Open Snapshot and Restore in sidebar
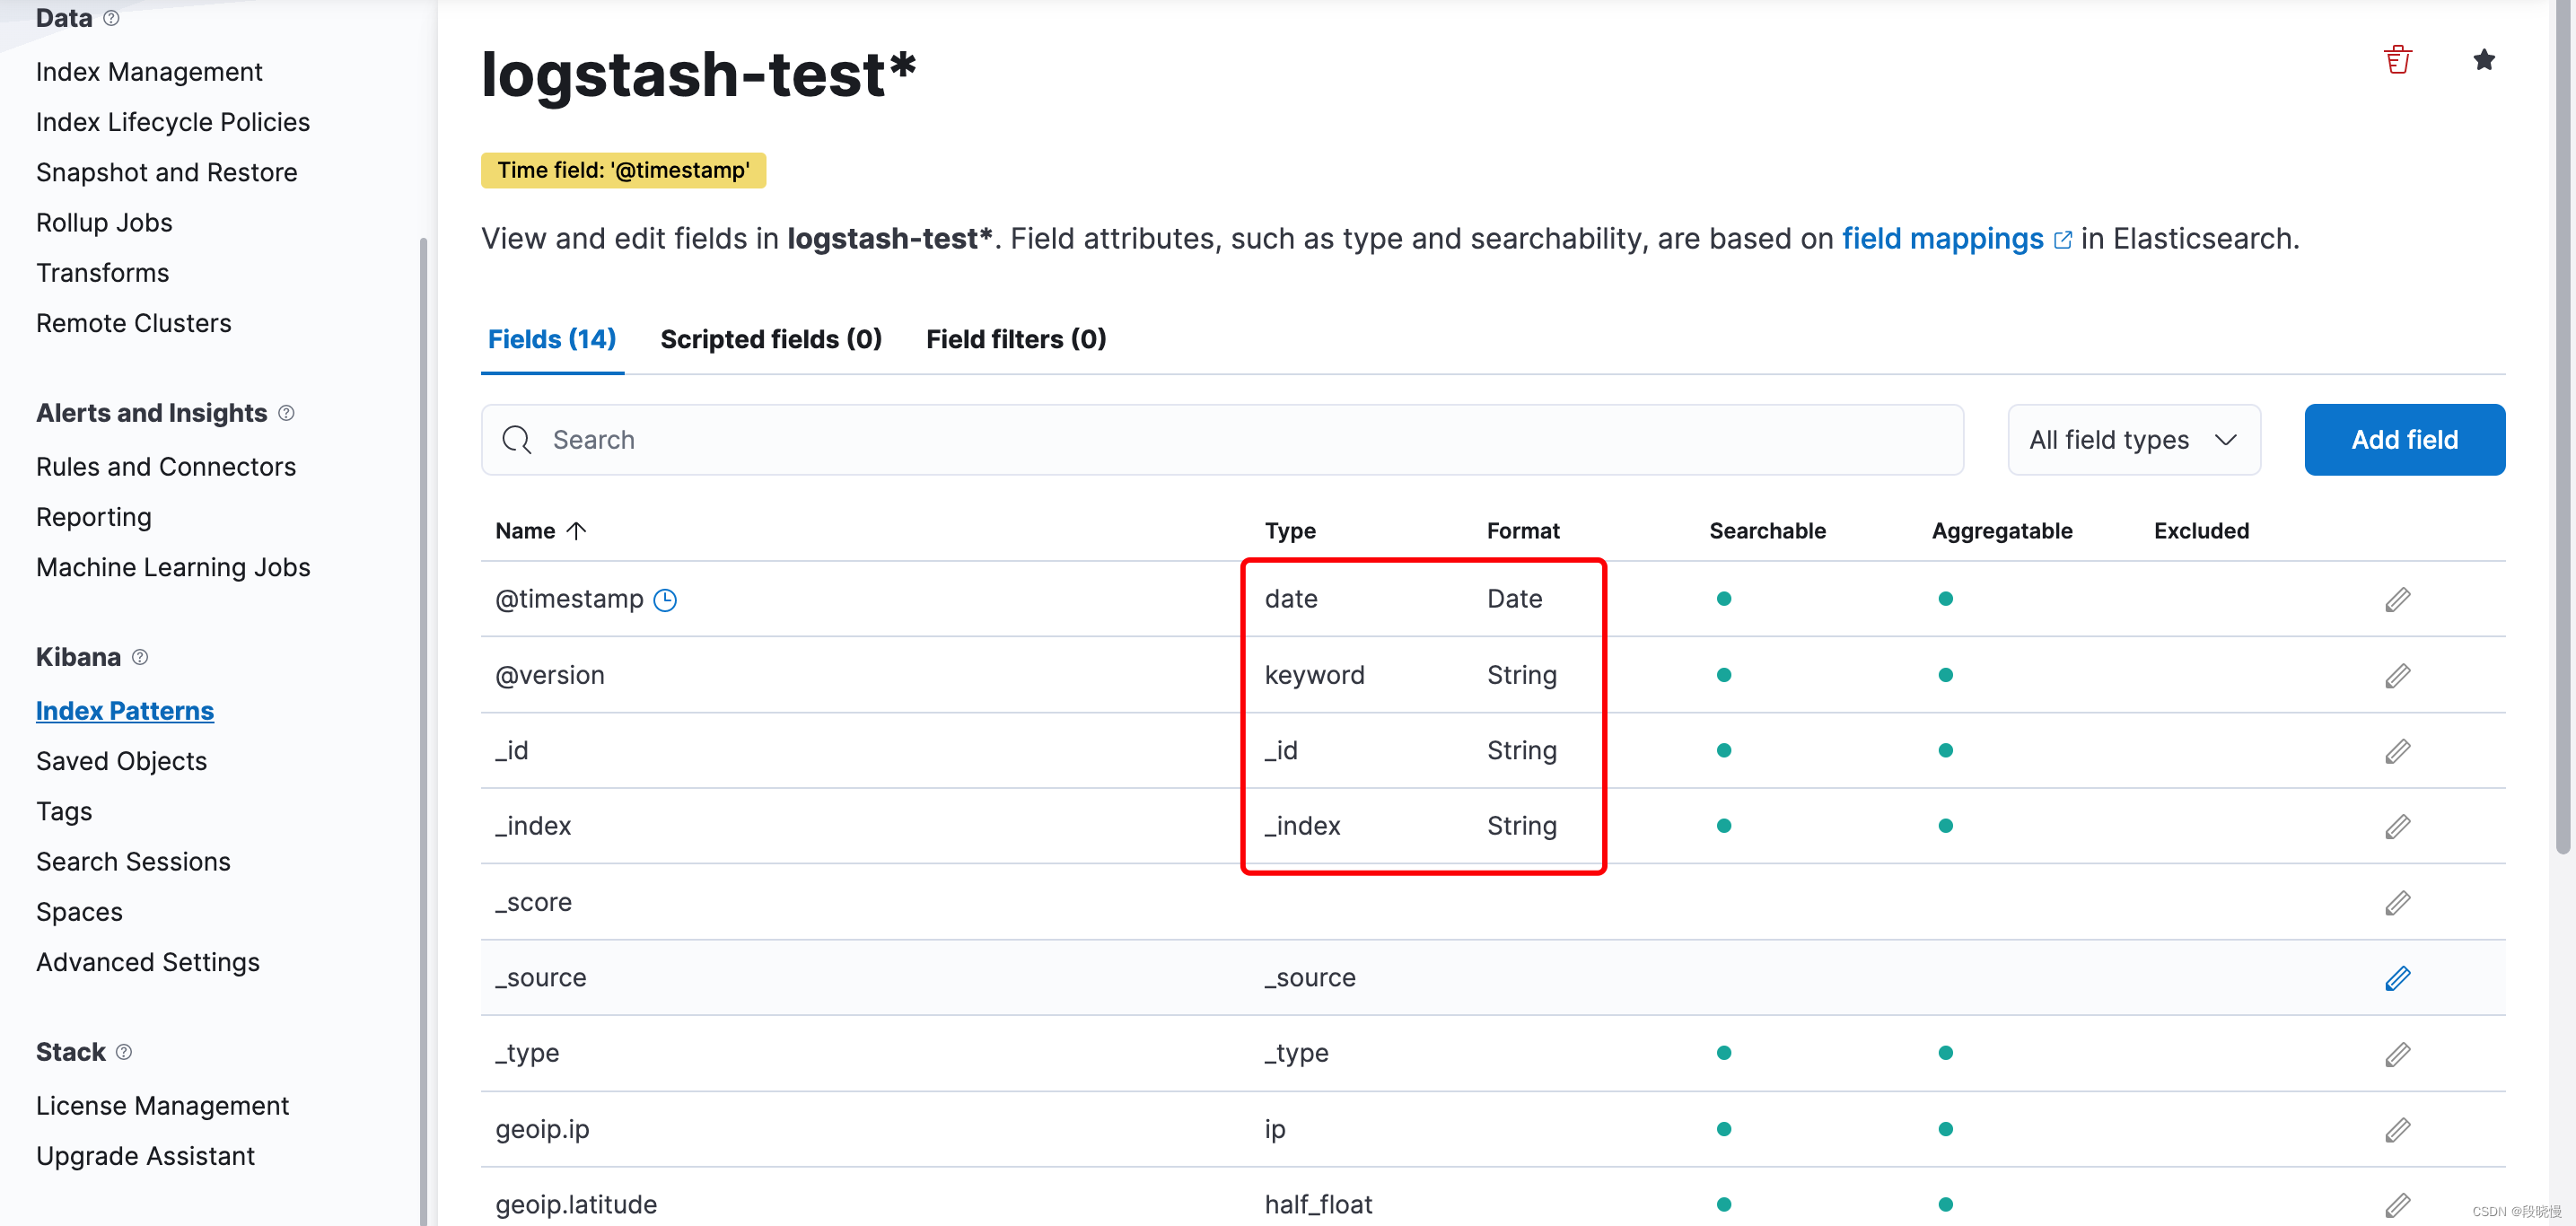This screenshot has width=2576, height=1226. click(x=167, y=172)
